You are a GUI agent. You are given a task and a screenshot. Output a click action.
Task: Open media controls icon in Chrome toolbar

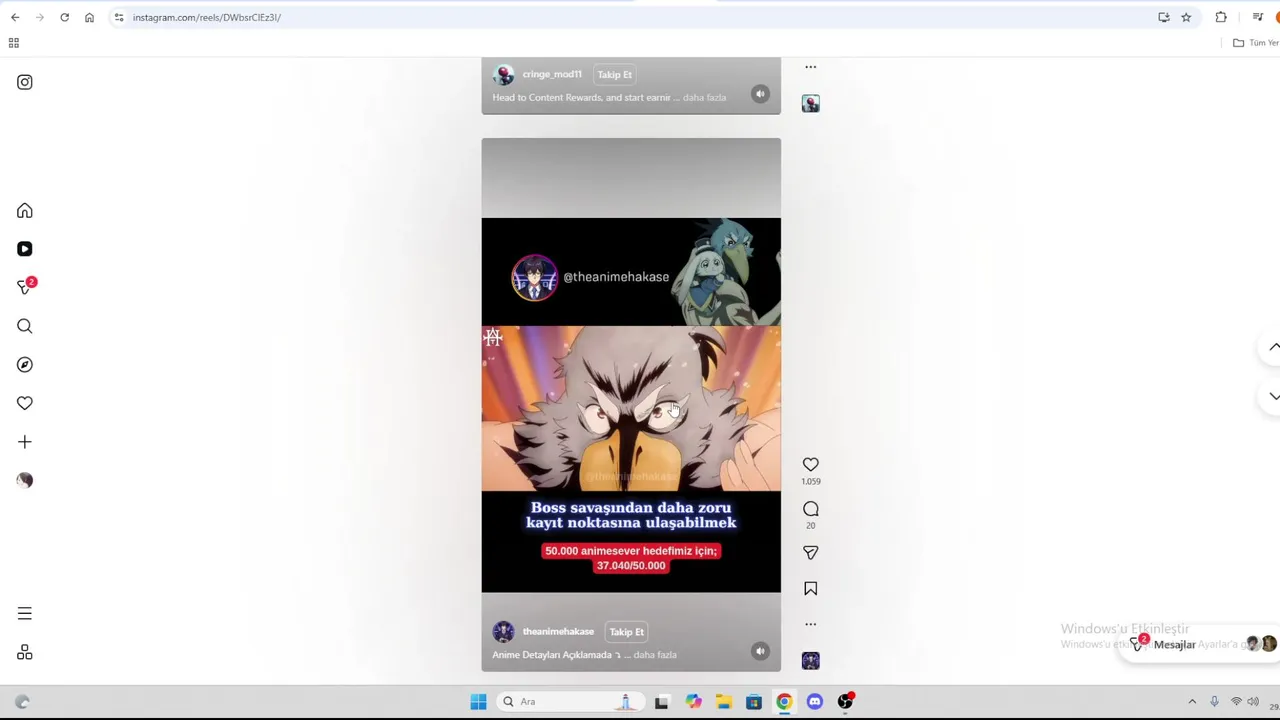(1258, 17)
